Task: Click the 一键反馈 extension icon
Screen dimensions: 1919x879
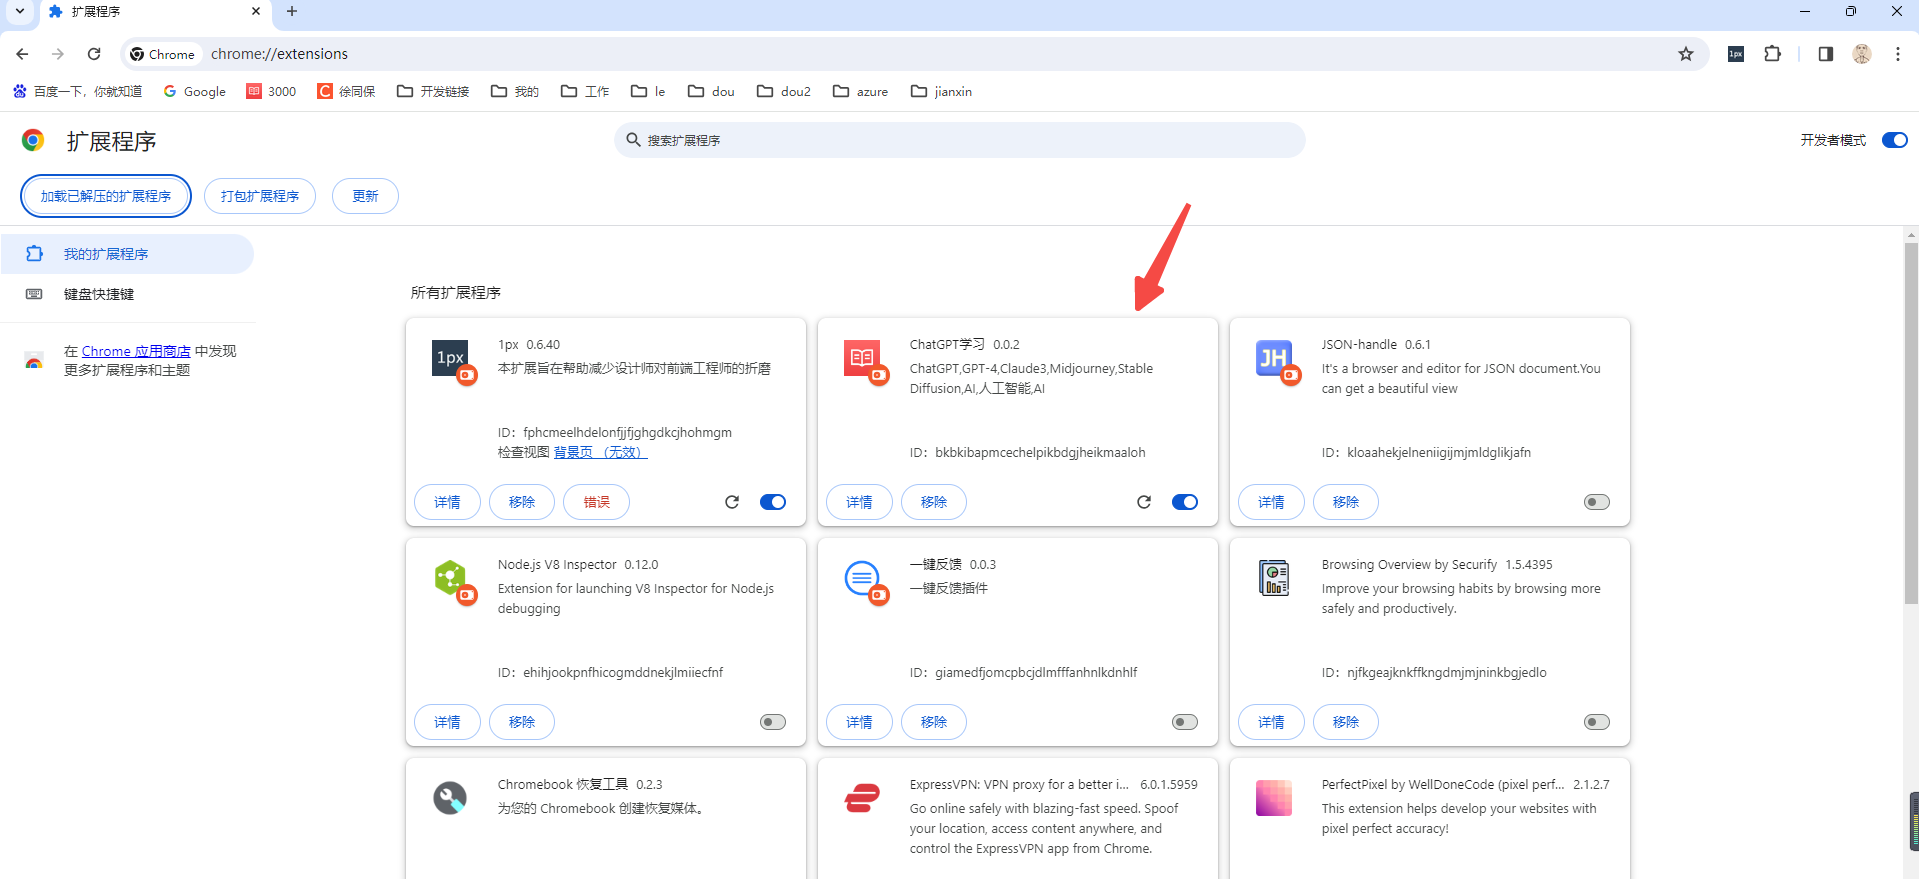Action: click(864, 580)
